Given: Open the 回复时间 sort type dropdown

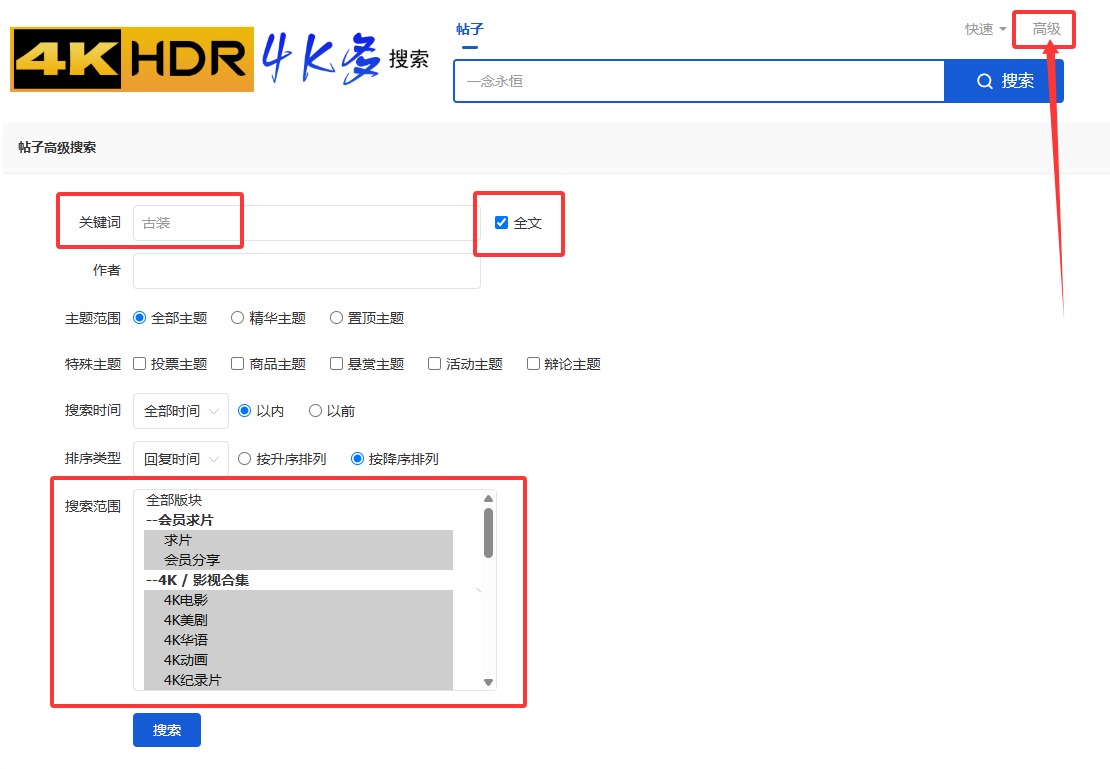Looking at the screenshot, I should 181,459.
